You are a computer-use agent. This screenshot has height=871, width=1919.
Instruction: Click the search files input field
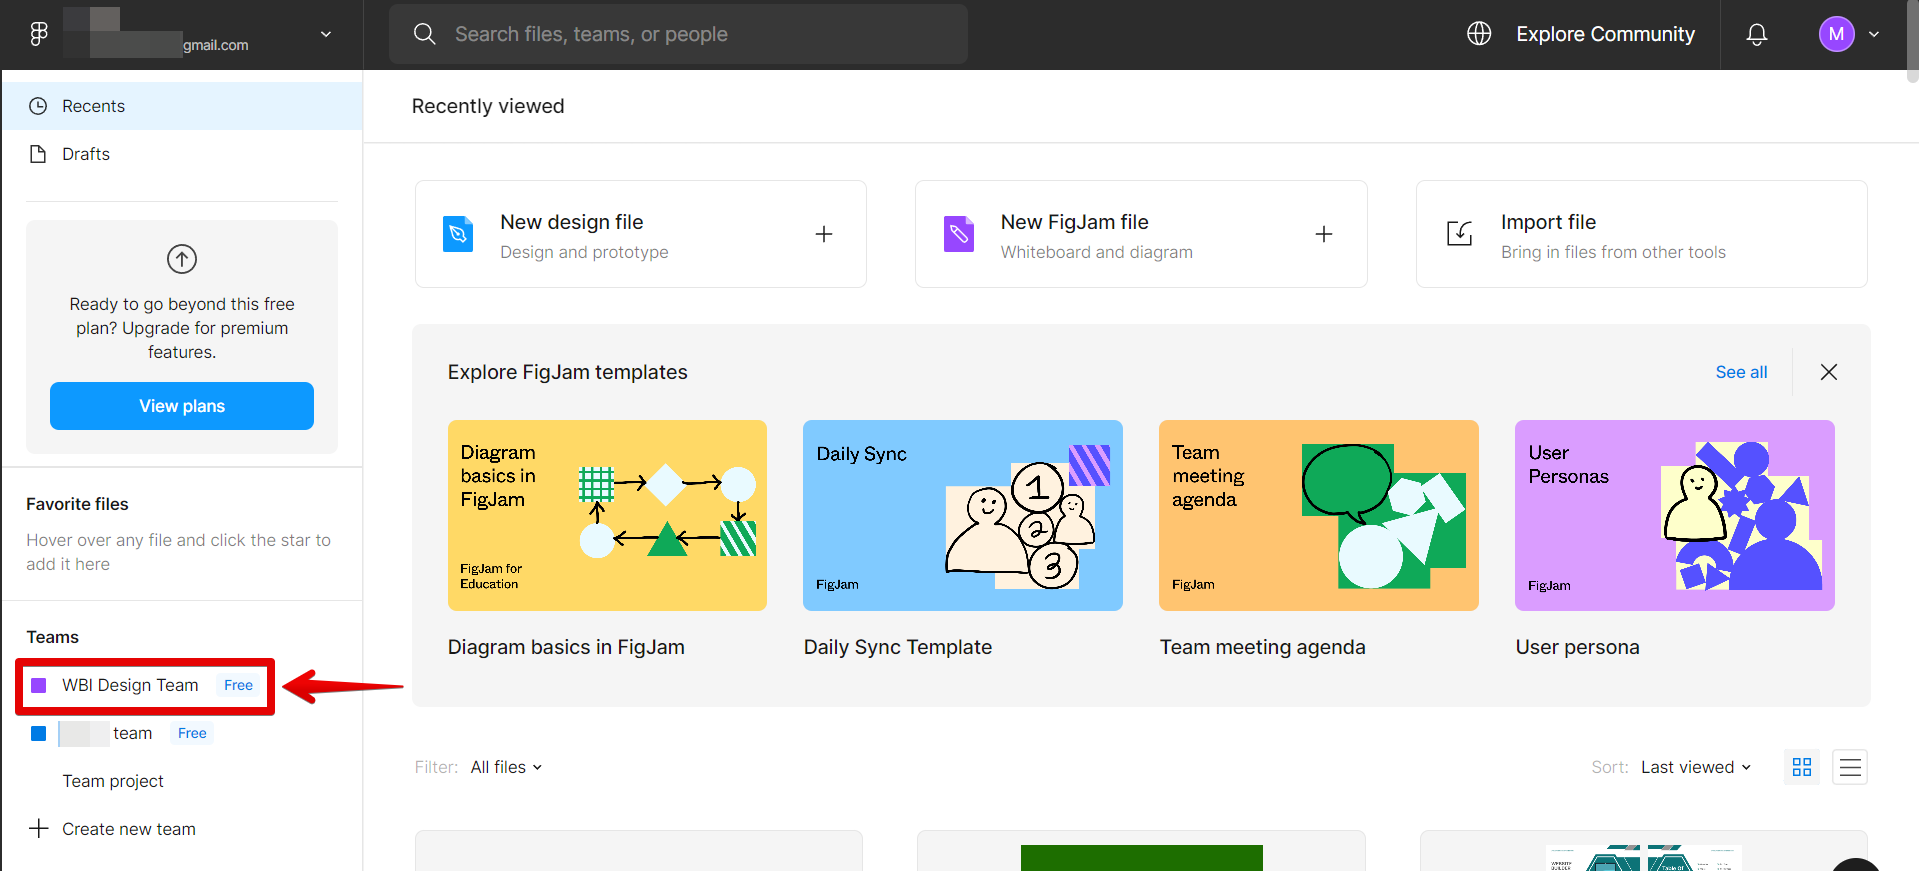point(690,34)
